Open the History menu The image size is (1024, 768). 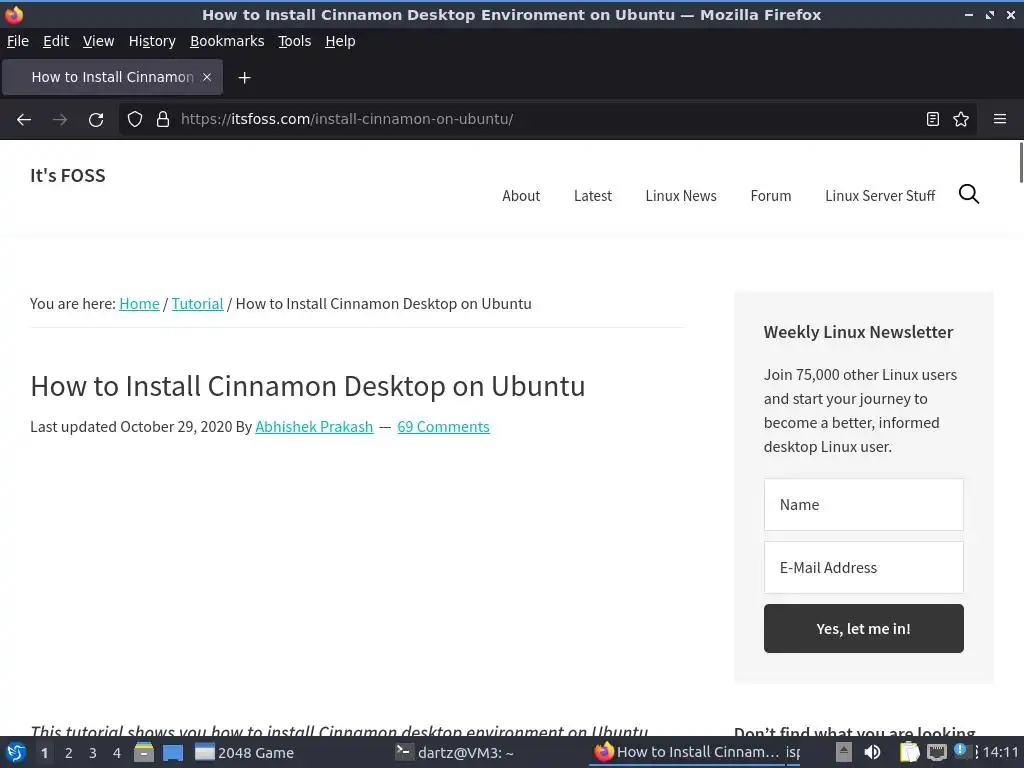(152, 41)
